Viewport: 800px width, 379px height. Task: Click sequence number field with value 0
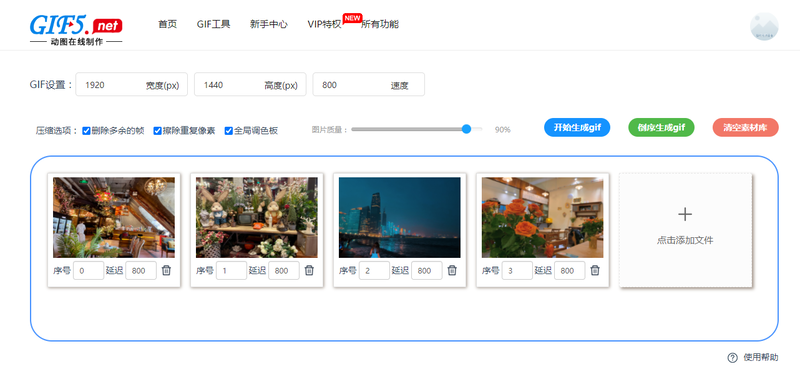click(88, 271)
